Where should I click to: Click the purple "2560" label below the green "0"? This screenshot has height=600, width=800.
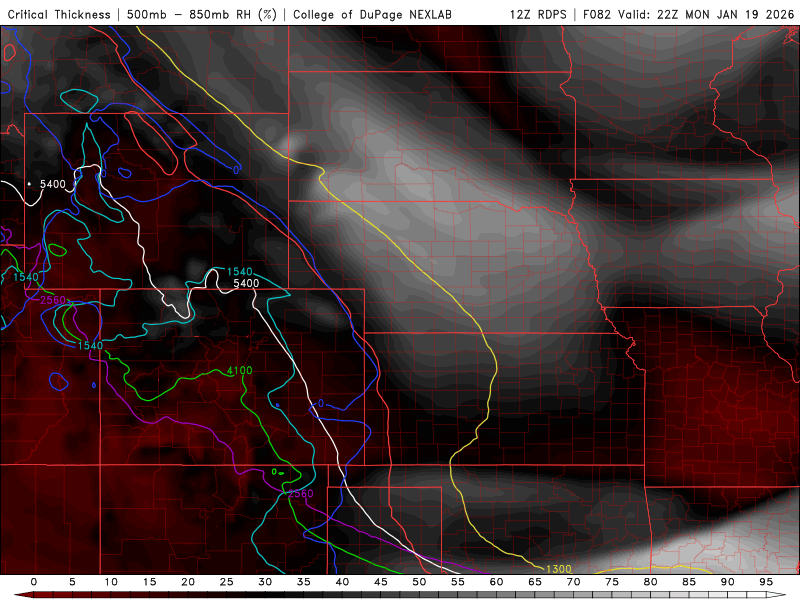tap(301, 493)
